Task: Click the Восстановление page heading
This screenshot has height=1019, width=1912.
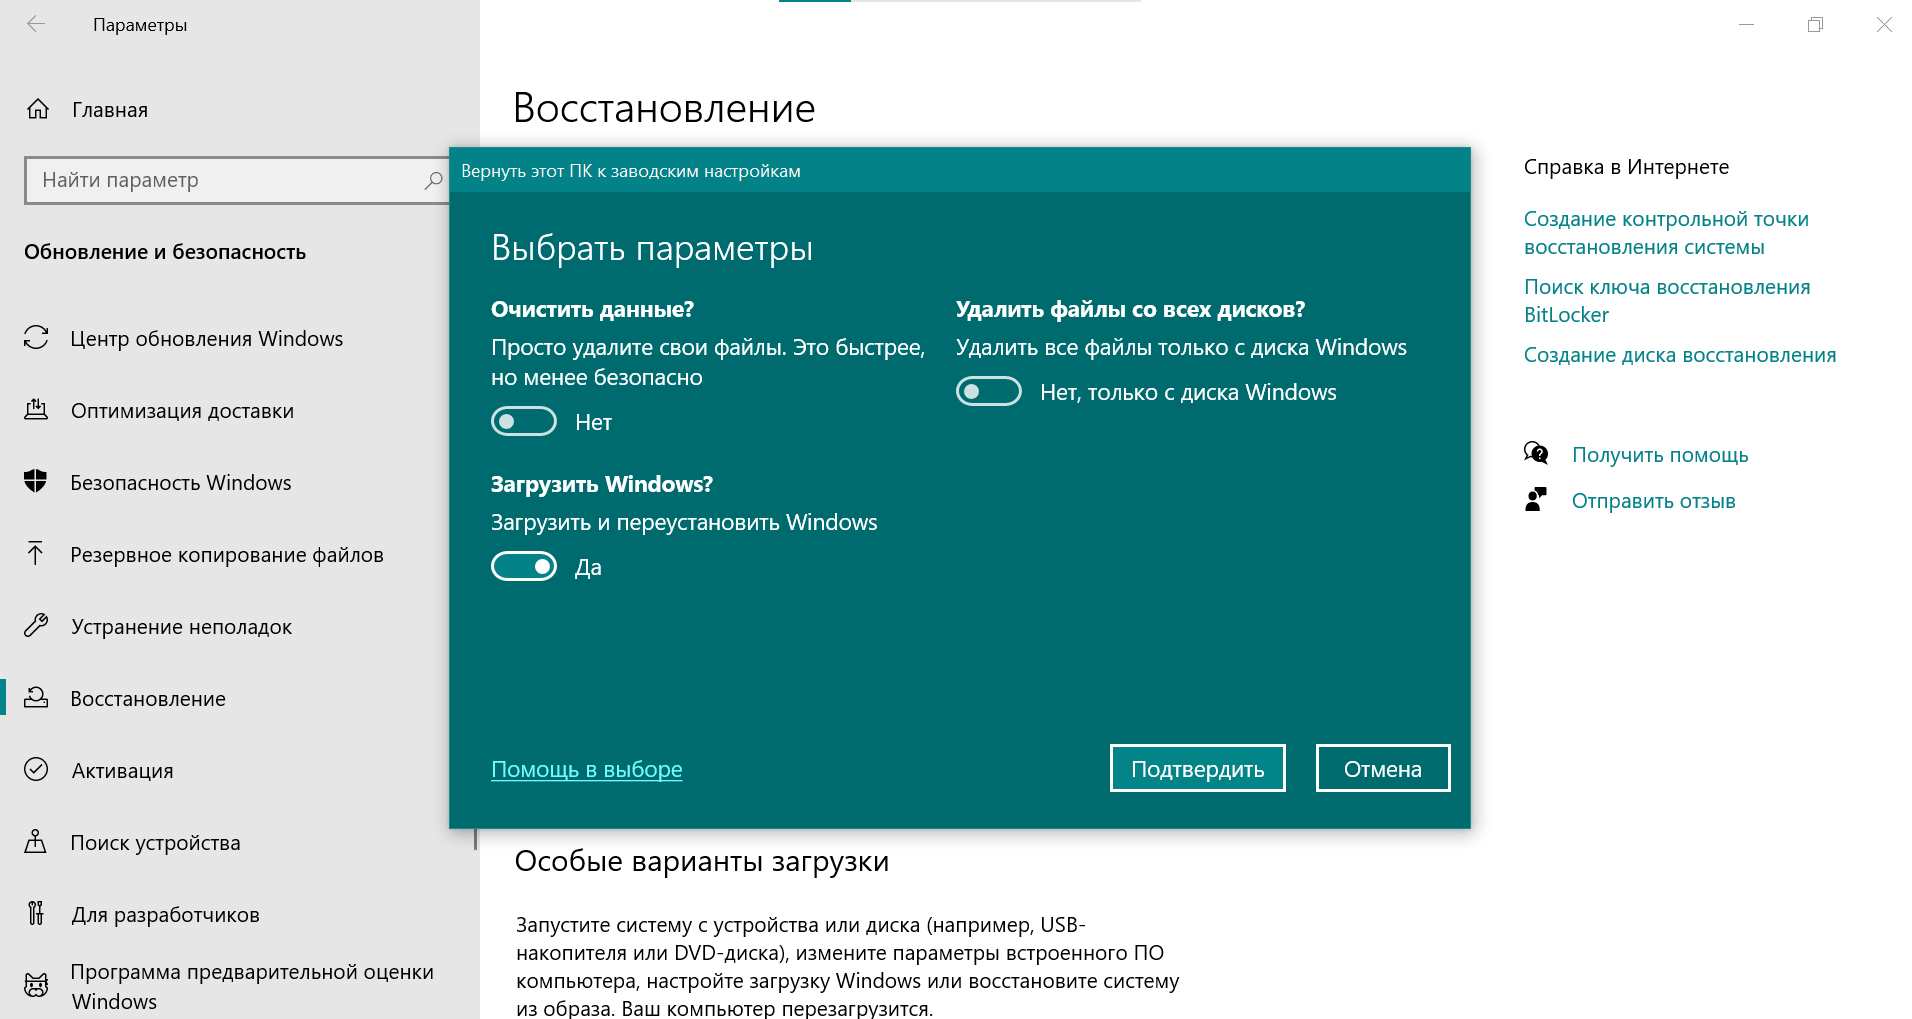Action: pos(664,108)
